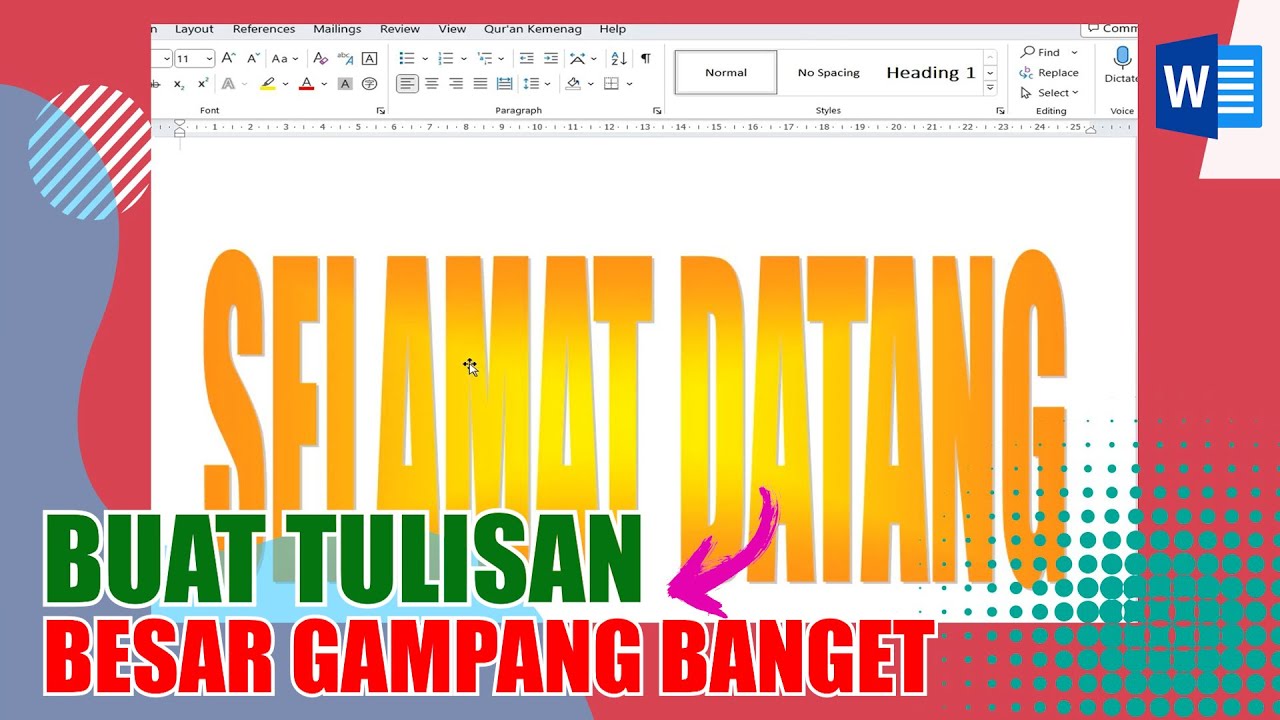This screenshot has height=720, width=1280.
Task: Click the first line indent ruler marker
Action: coord(180,123)
